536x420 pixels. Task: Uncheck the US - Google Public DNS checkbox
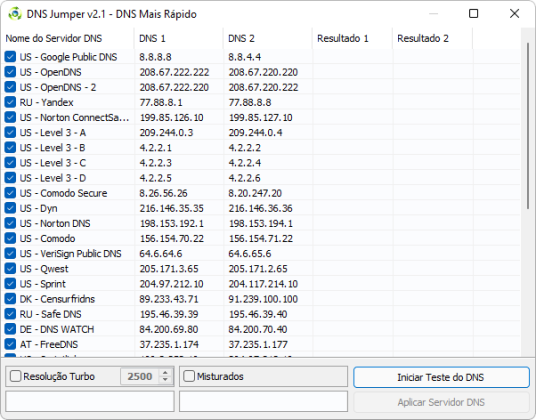pyautogui.click(x=10, y=57)
